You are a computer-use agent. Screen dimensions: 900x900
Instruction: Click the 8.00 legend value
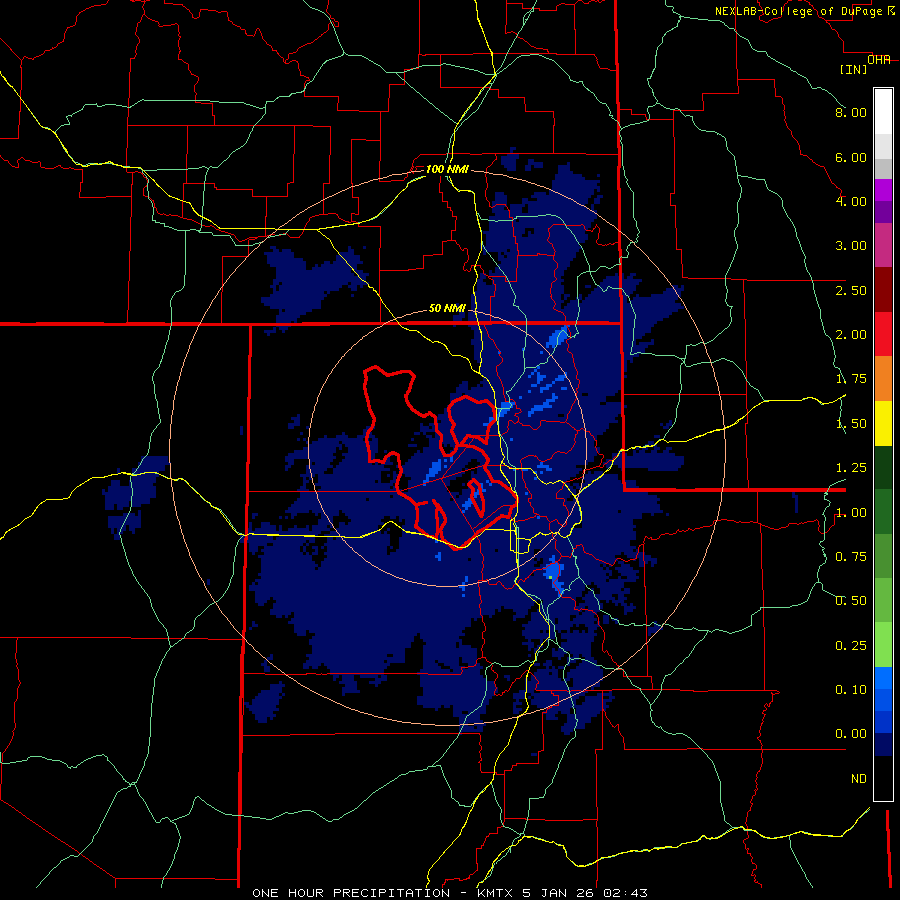[851, 112]
